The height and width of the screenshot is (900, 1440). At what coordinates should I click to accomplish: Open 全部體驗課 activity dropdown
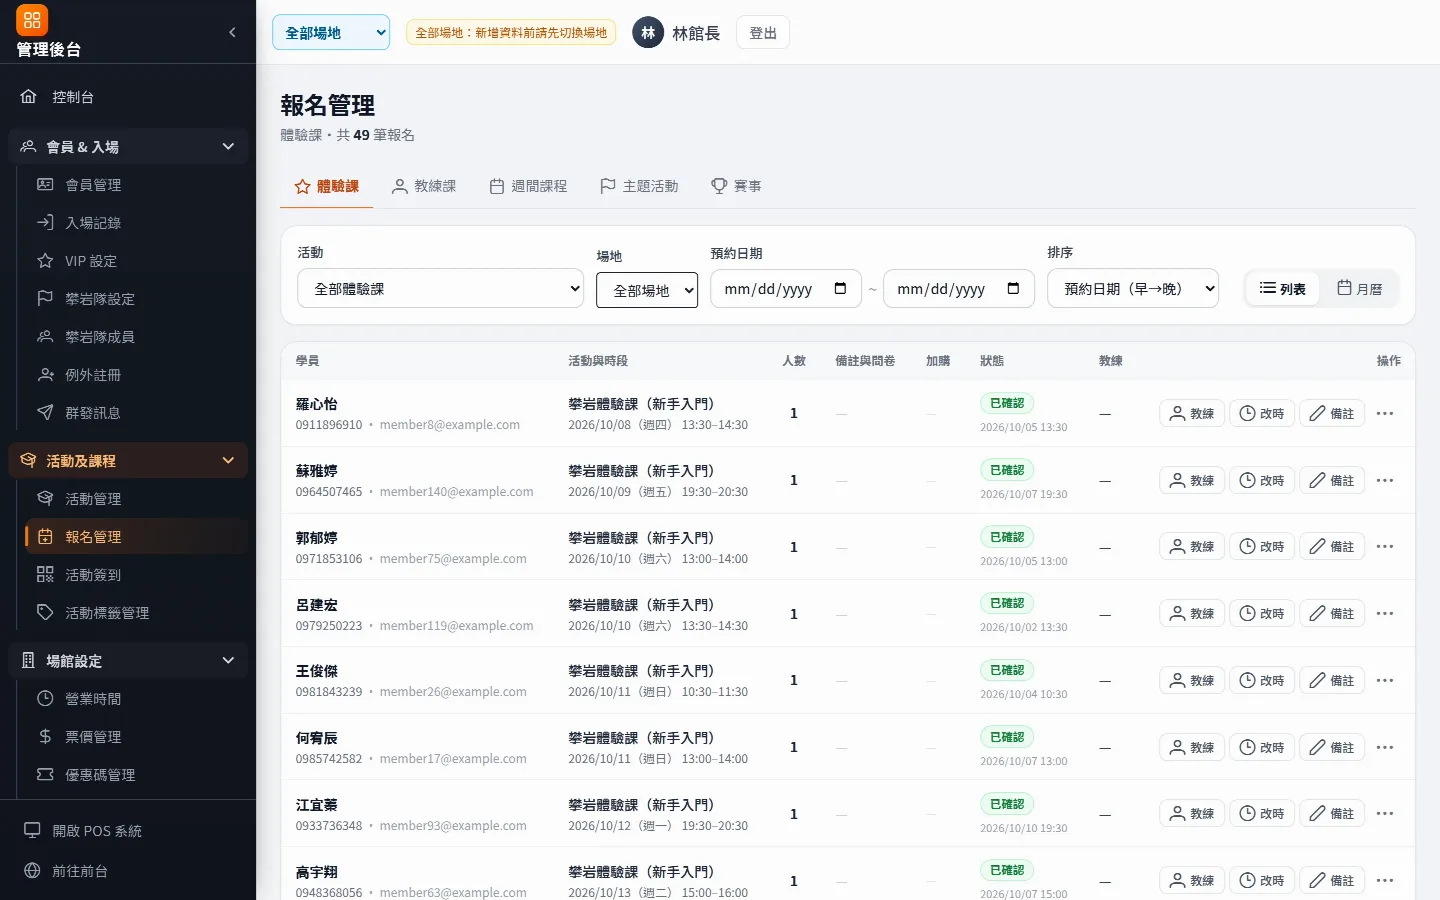point(441,289)
